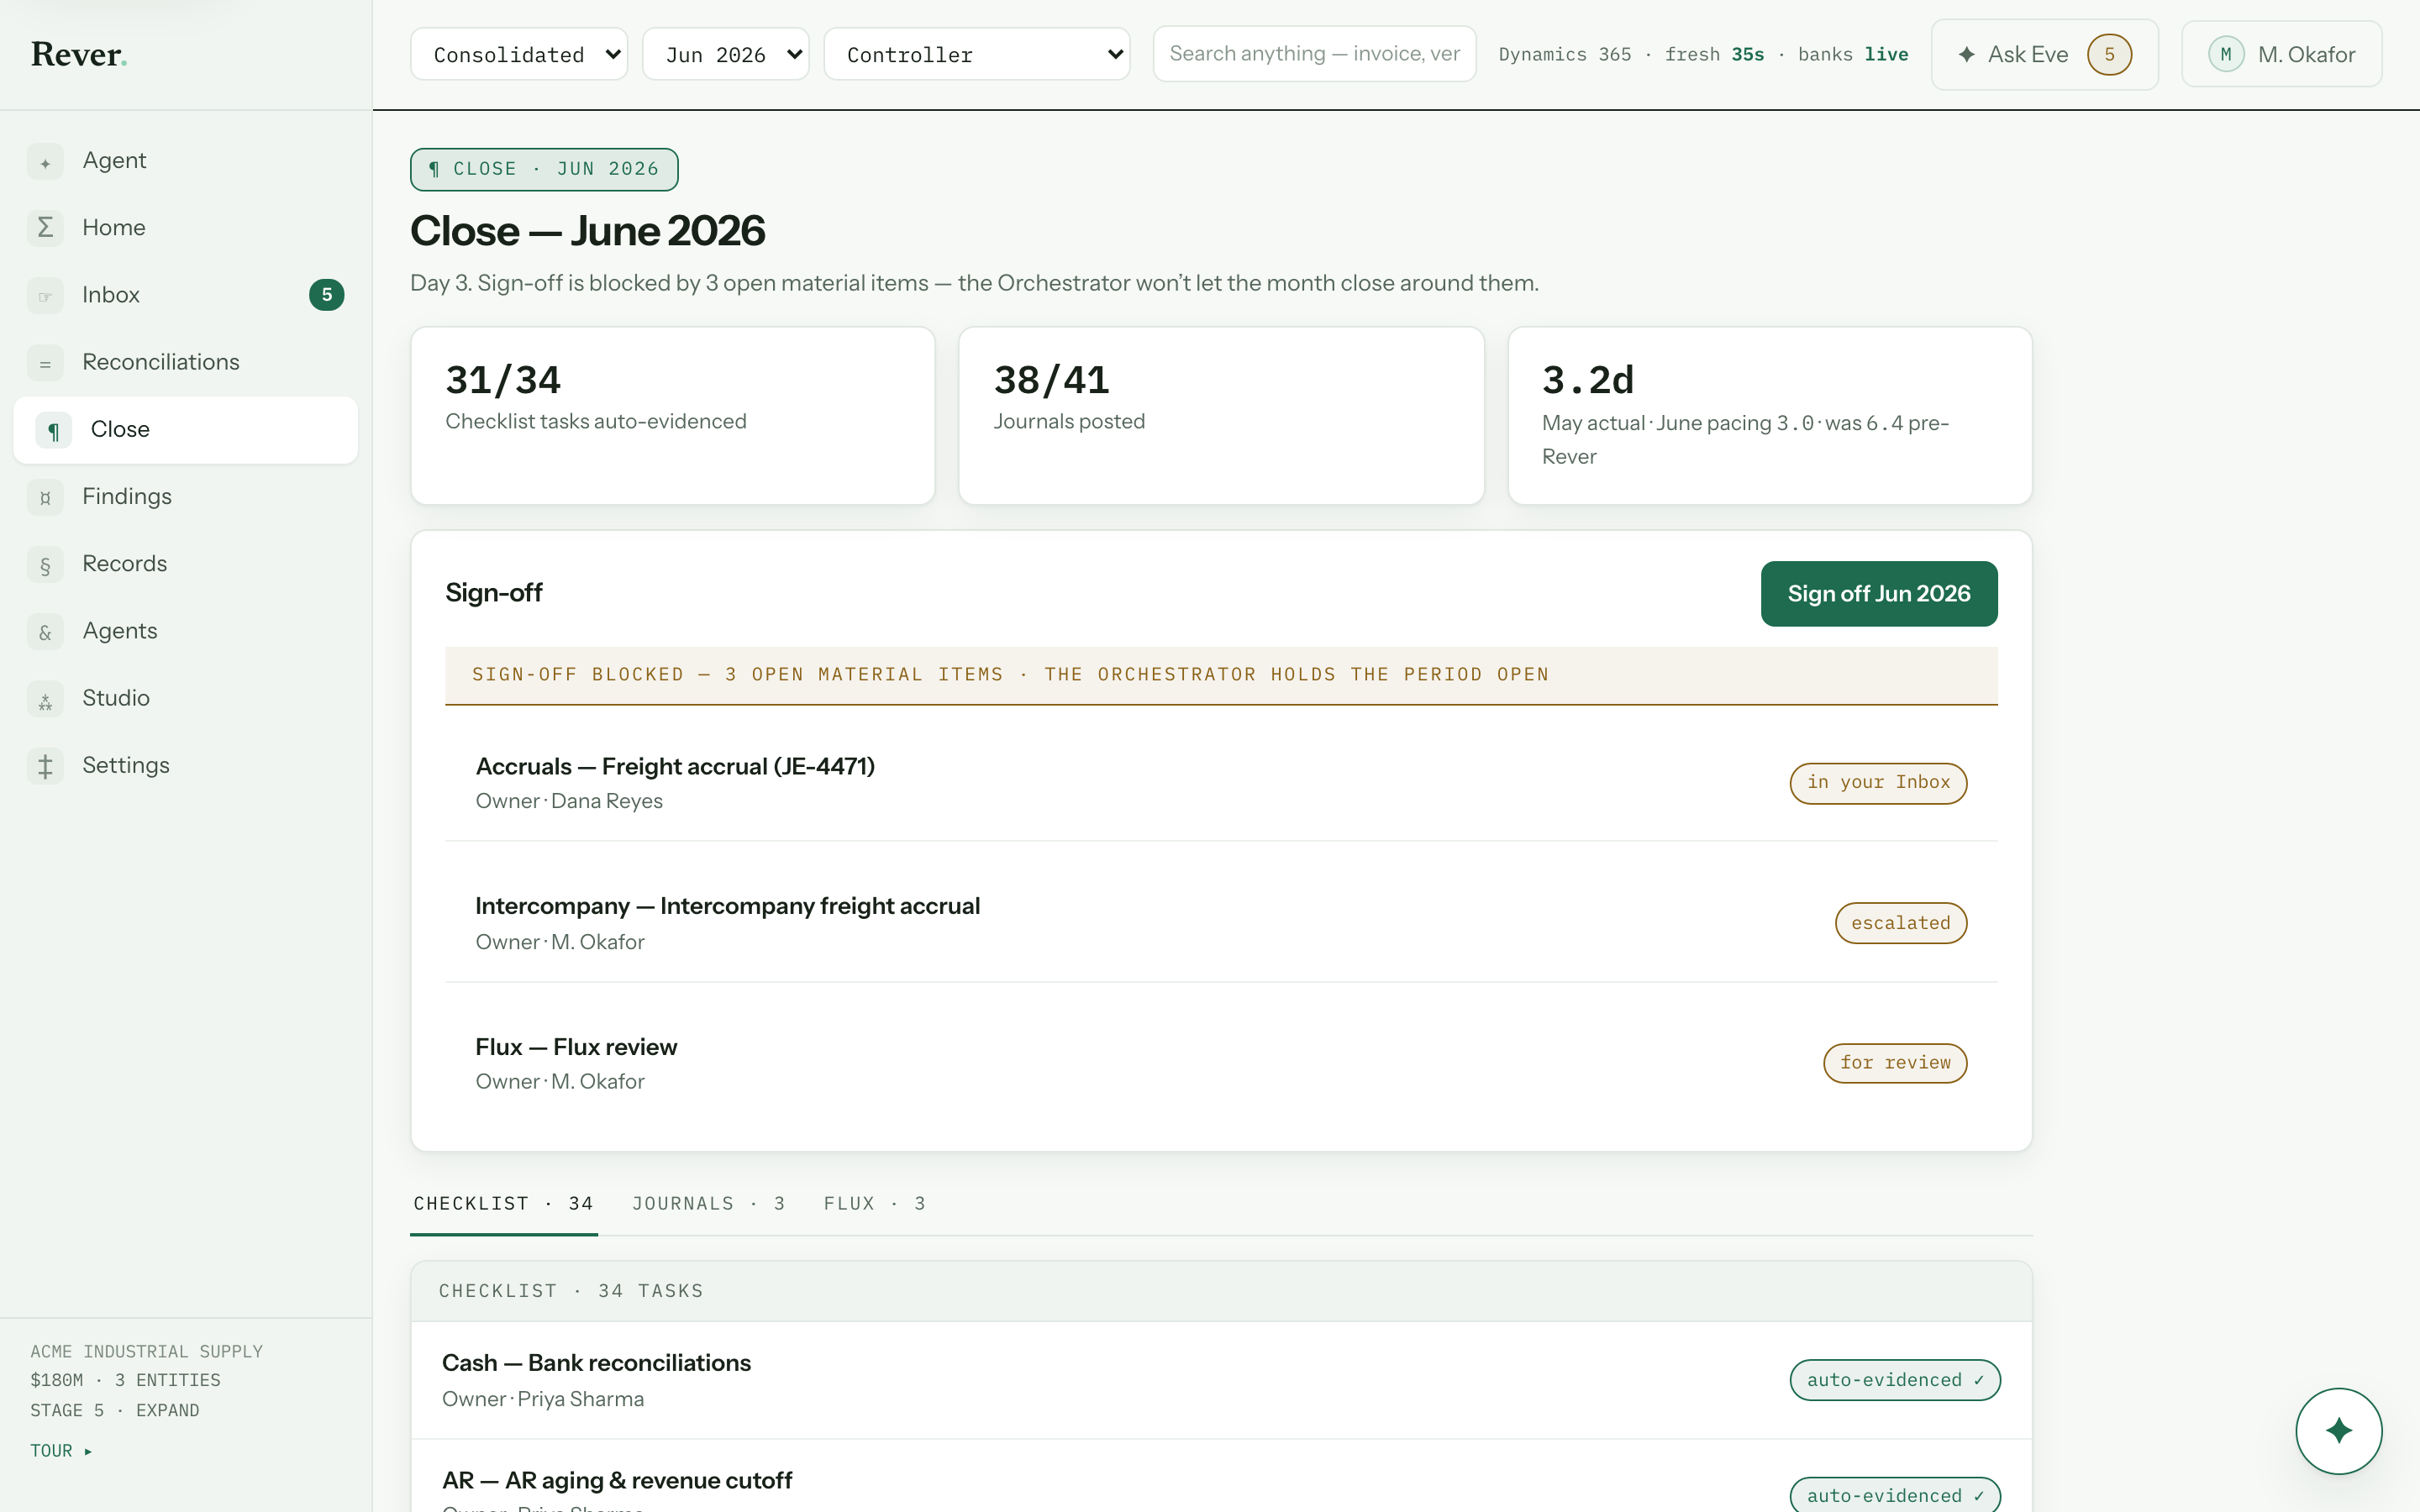Click the Inbox pointing-hand icon
Image resolution: width=2420 pixels, height=1512 pixels.
[x=45, y=296]
